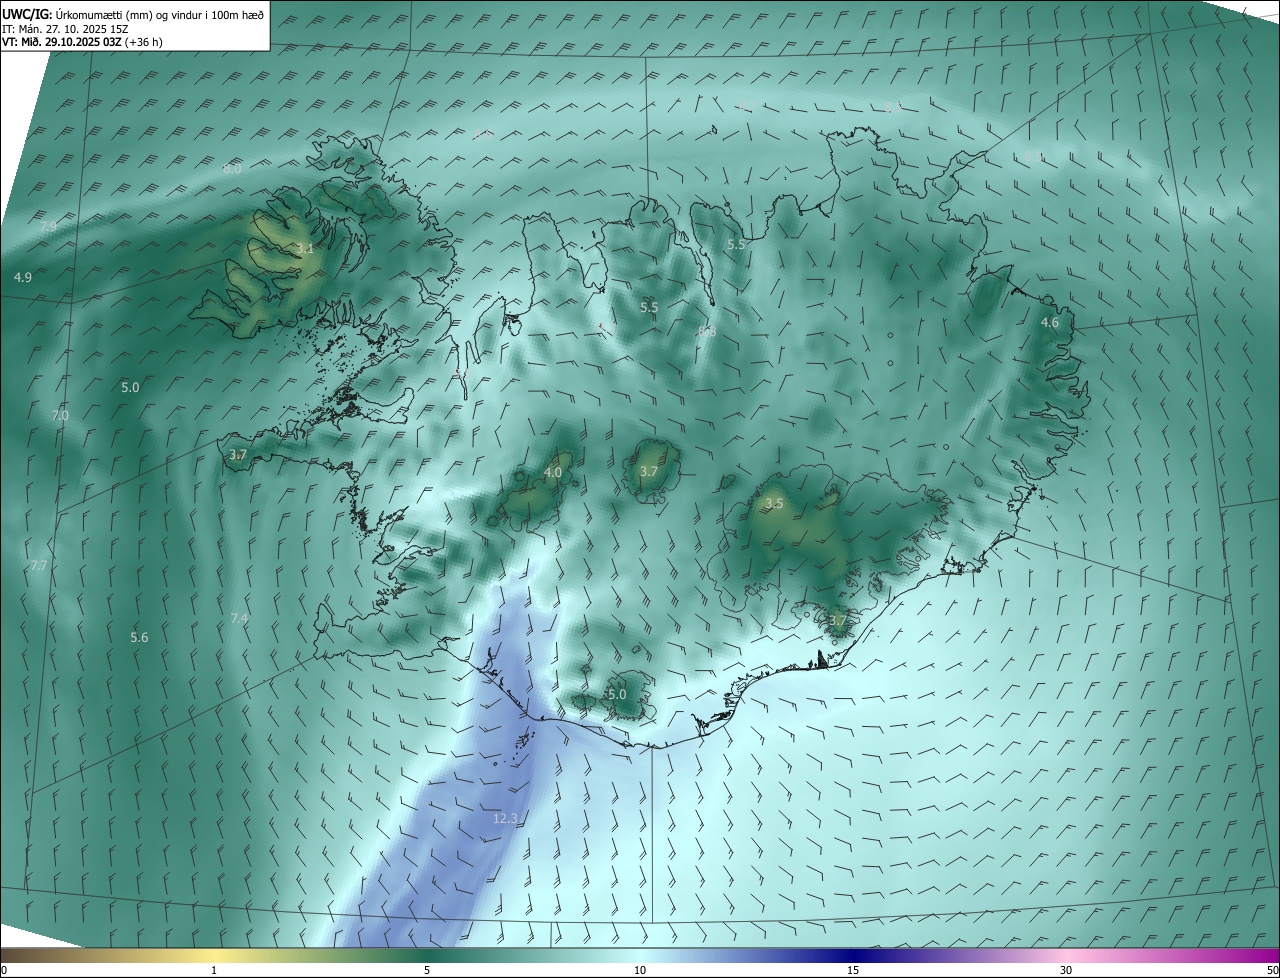The height and width of the screenshot is (978, 1280).
Task: Select the 12.3 precipitable water value over the sea
Action: [506, 818]
